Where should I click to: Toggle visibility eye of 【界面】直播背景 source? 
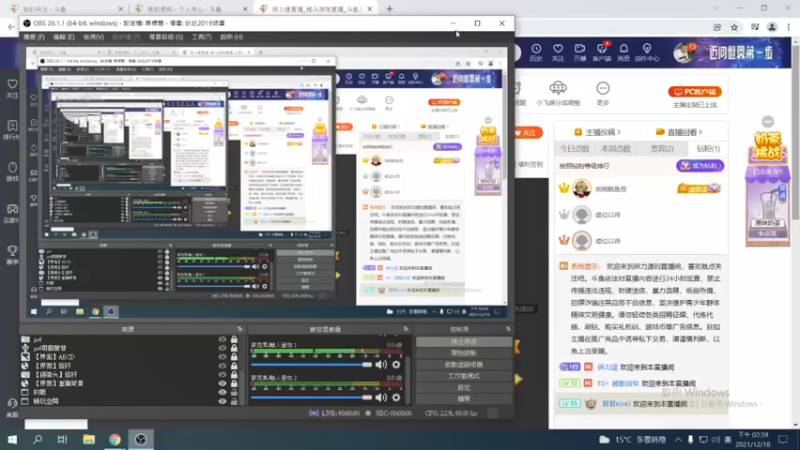pos(222,383)
